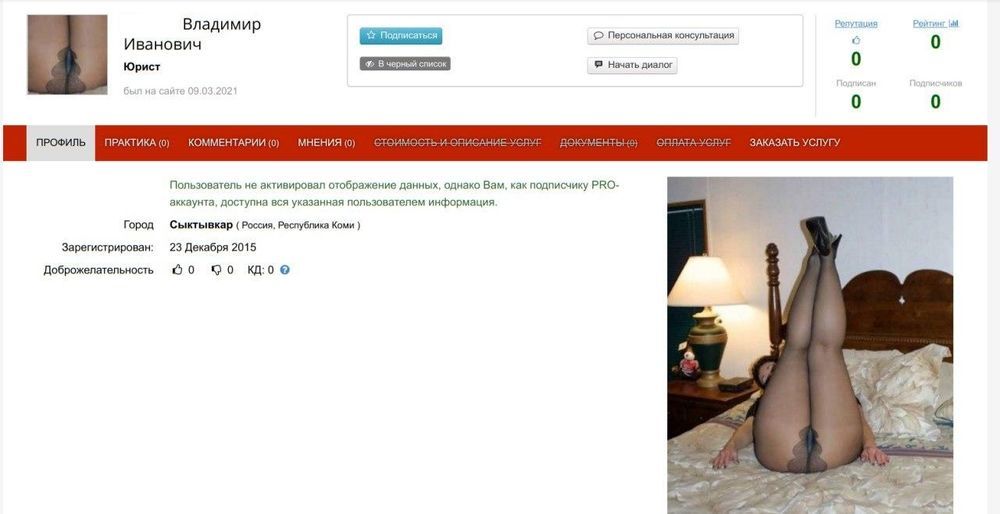Open the blue help icon next to КД
1000x514 pixels.
click(x=285, y=270)
